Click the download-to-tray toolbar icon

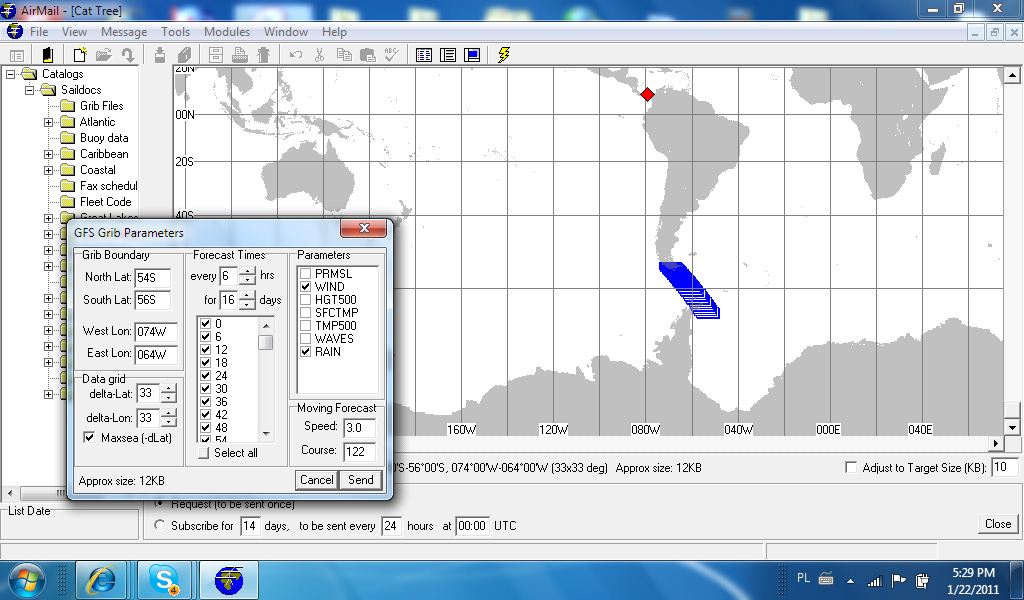coord(160,55)
